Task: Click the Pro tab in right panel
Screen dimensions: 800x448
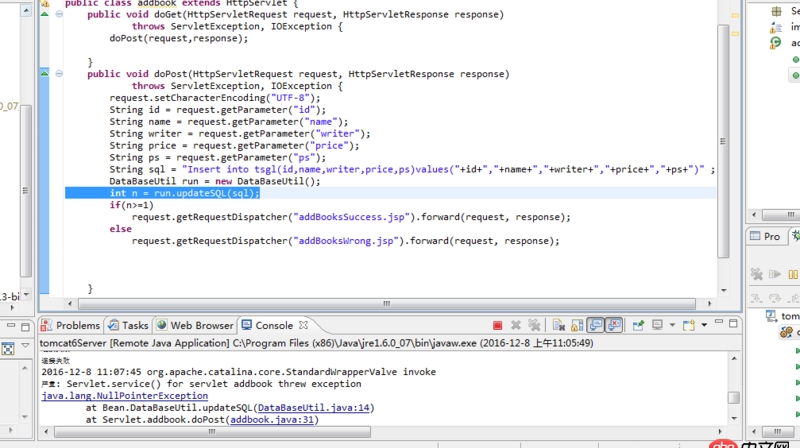Action: point(765,236)
